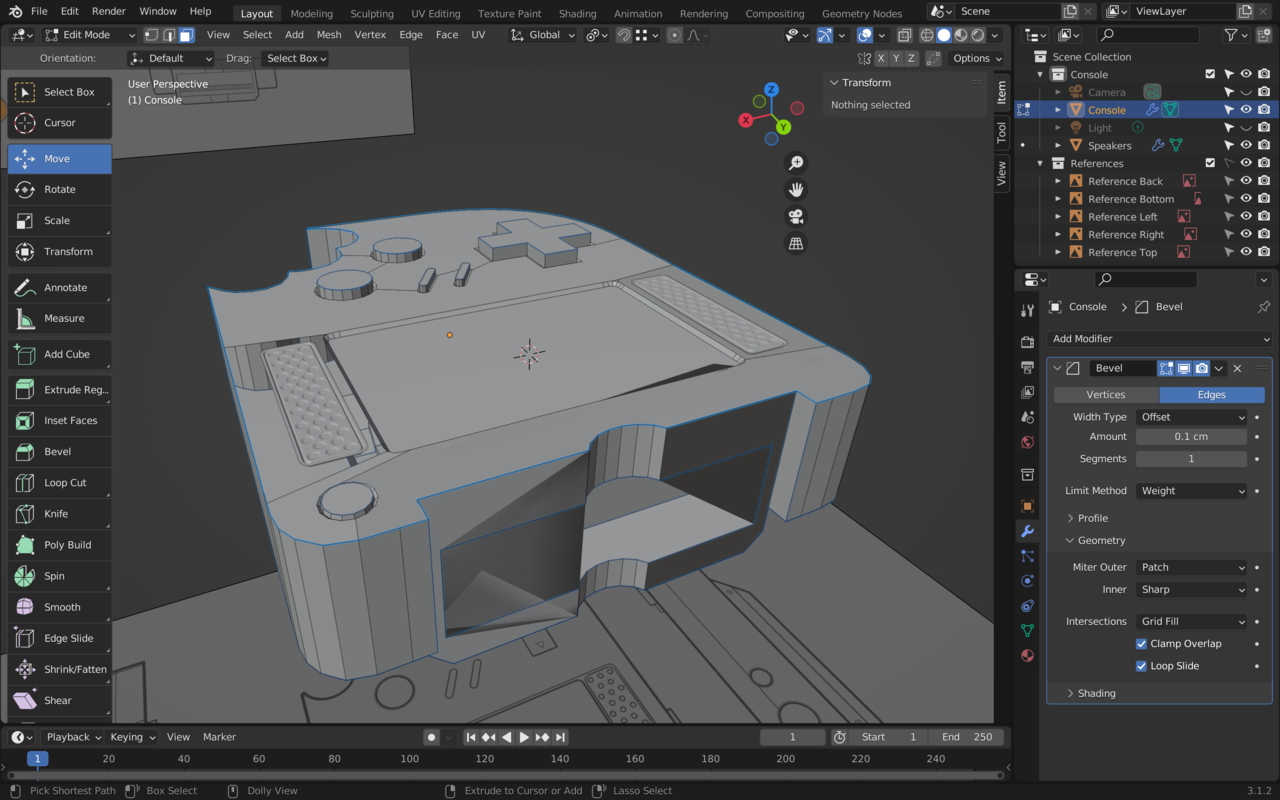The height and width of the screenshot is (800, 1280).
Task: Hide Reference Back in viewport
Action: [x=1246, y=181]
